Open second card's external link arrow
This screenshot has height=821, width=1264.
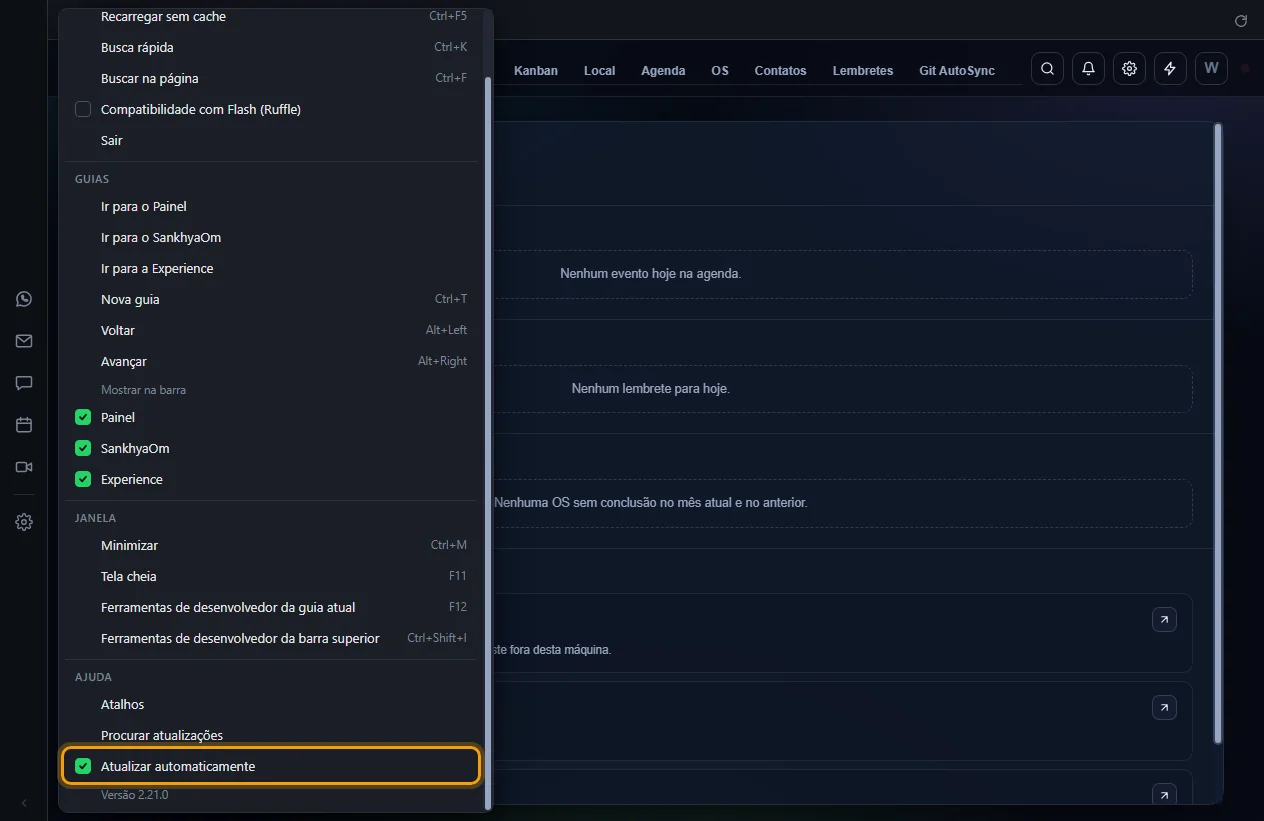(1164, 708)
